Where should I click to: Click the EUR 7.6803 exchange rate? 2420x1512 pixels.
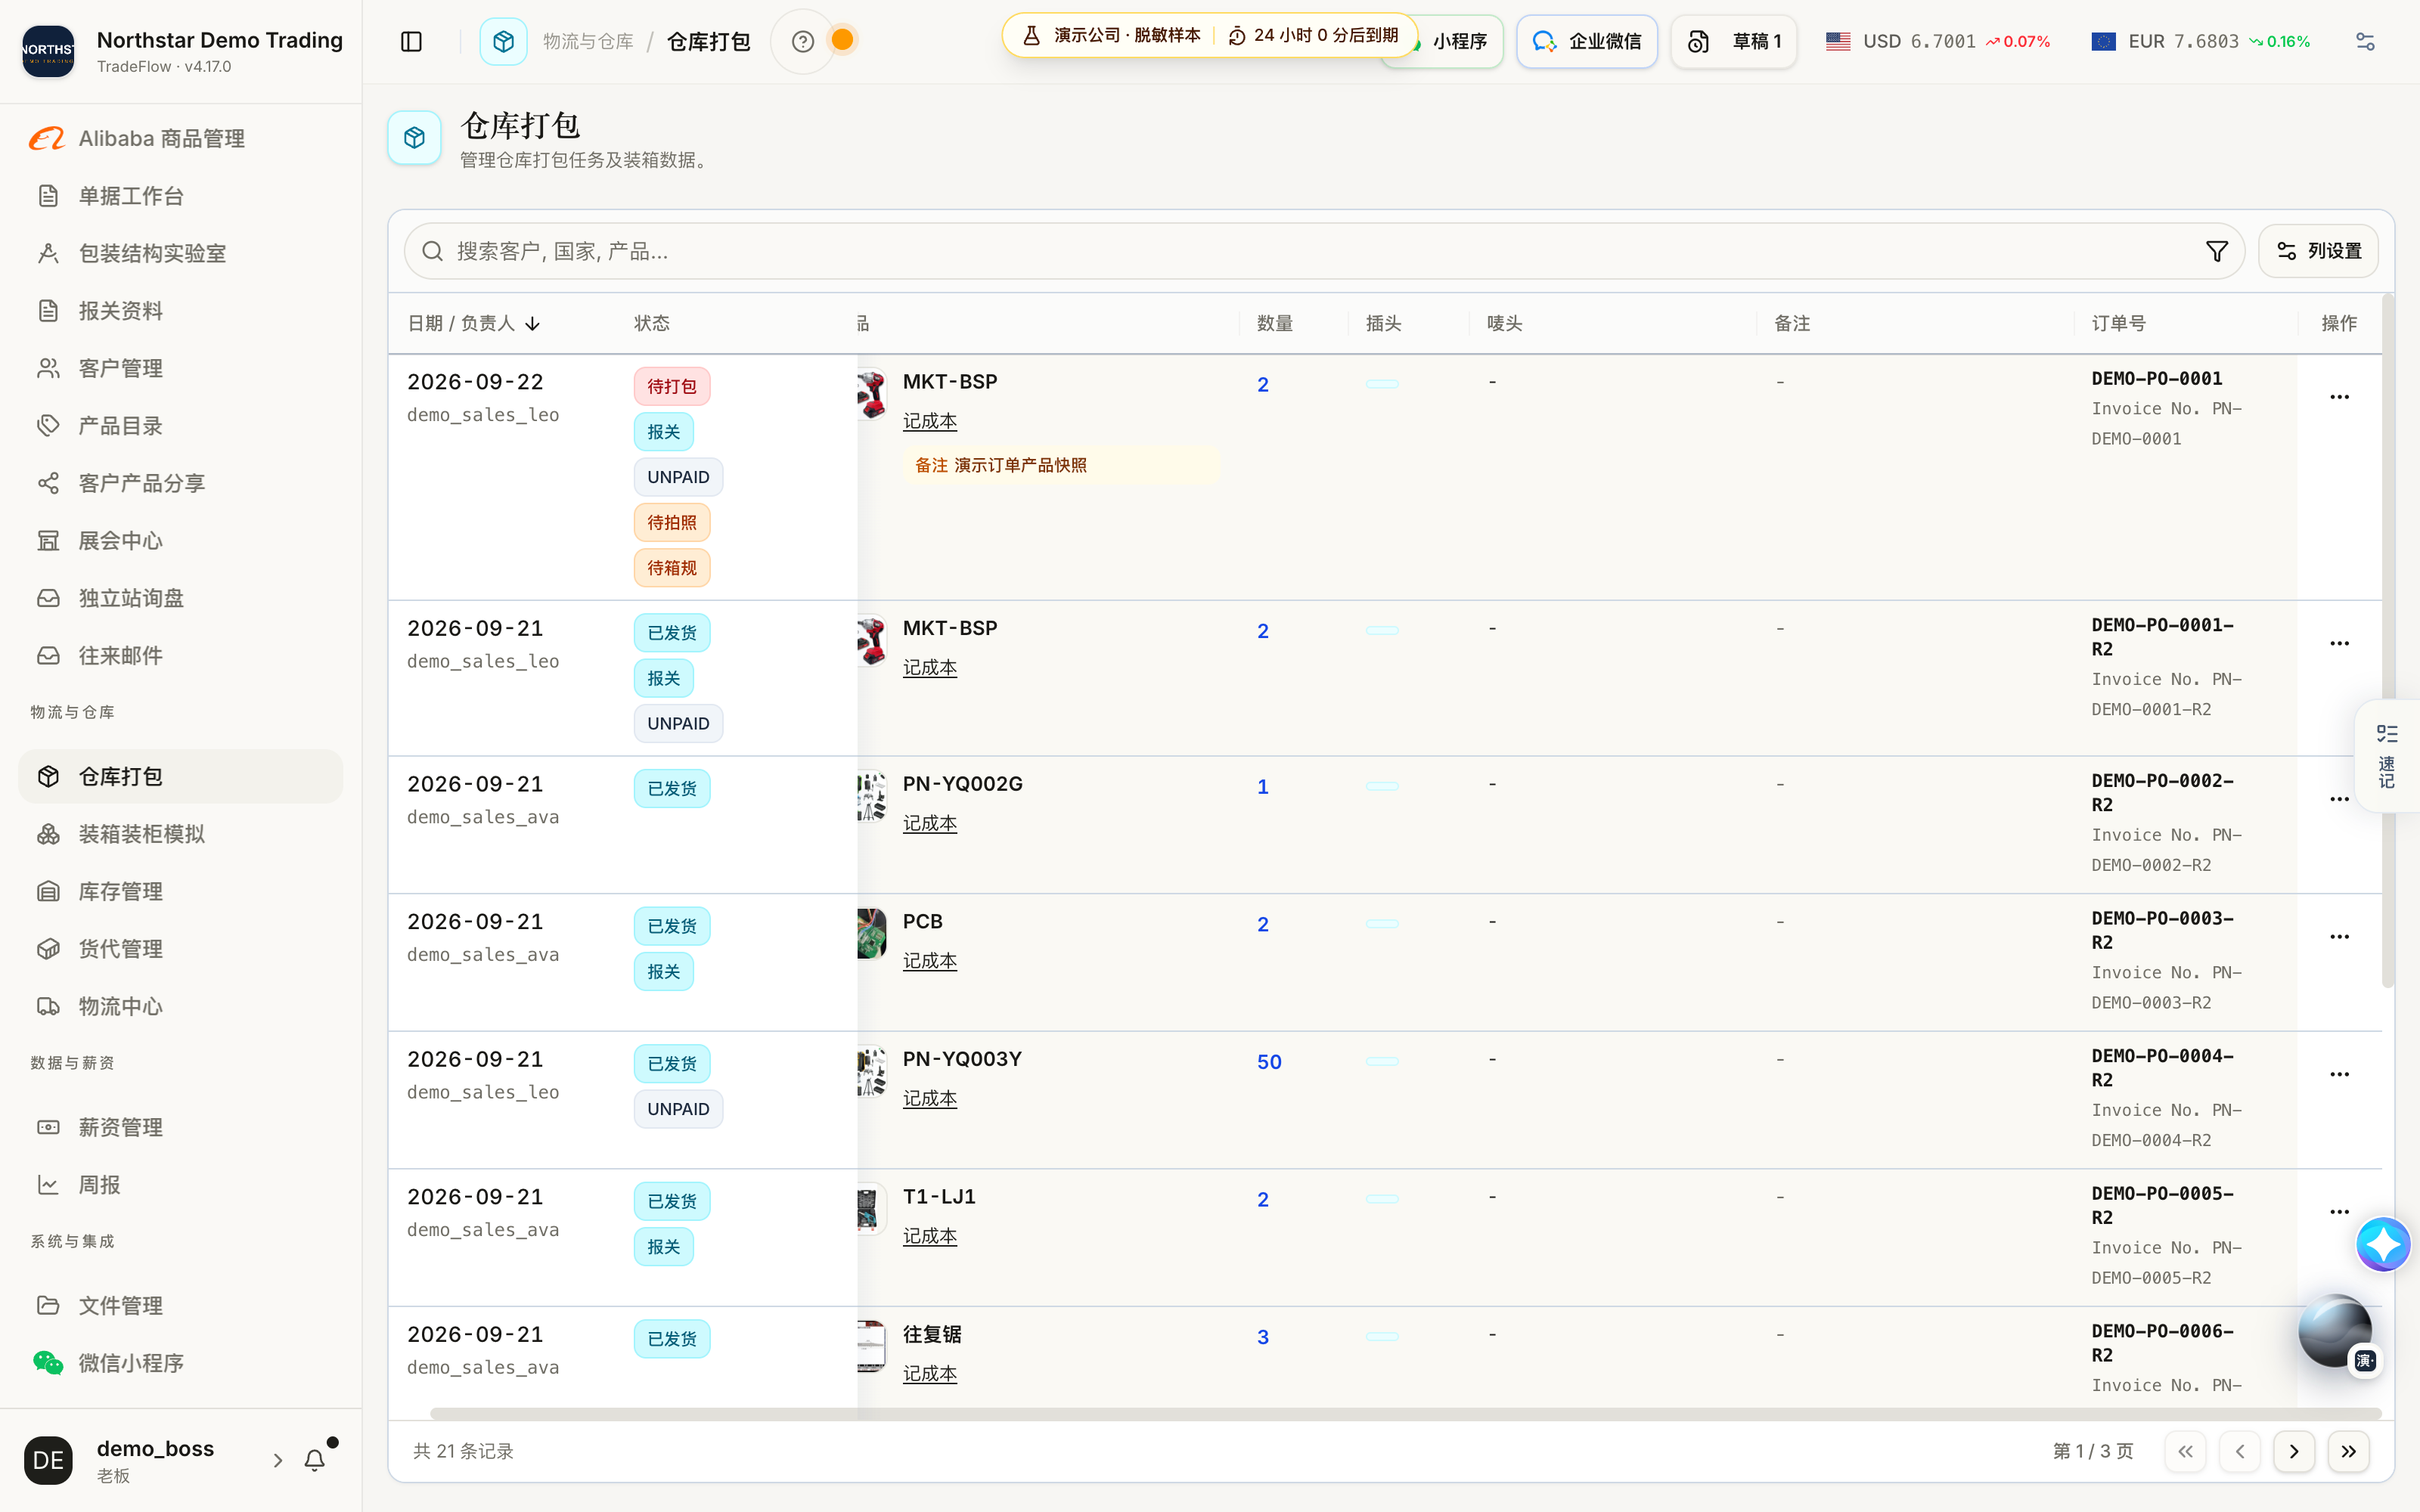coord(2200,41)
